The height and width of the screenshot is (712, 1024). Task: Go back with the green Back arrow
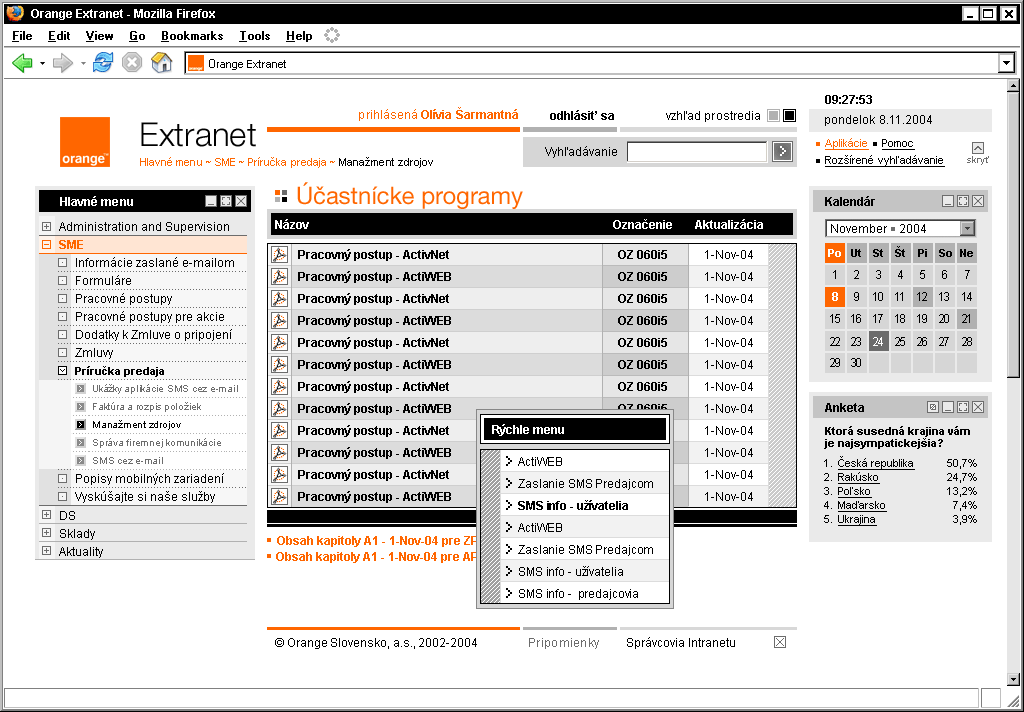[22, 63]
